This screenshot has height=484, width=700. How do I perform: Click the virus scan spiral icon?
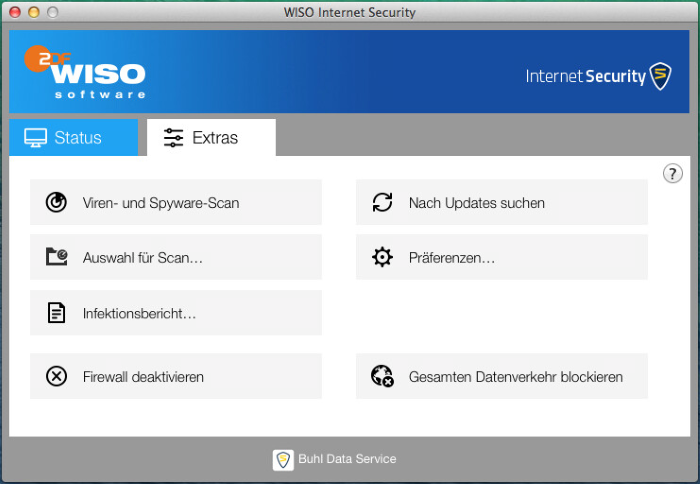(x=56, y=202)
